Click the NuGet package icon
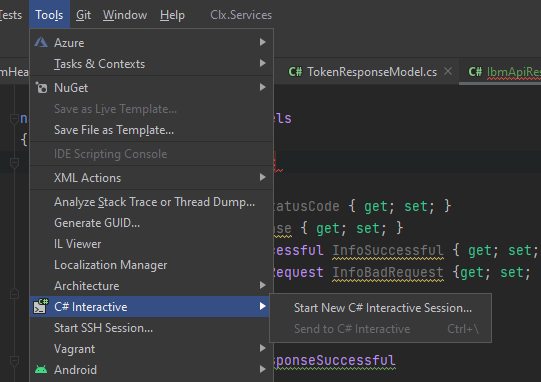The width and height of the screenshot is (541, 382). (x=41, y=88)
